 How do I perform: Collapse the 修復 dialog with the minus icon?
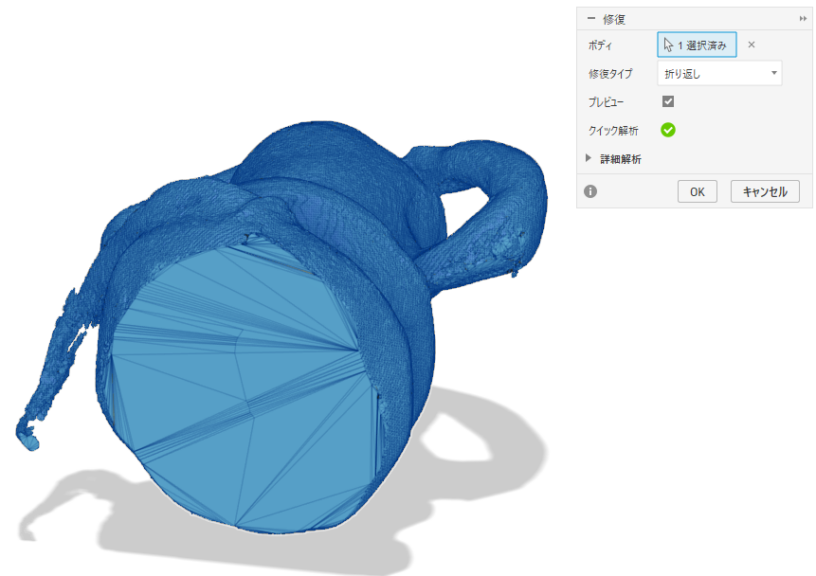[x=590, y=19]
